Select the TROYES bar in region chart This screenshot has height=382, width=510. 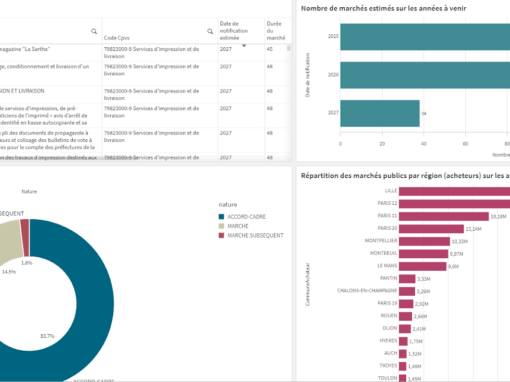pyautogui.click(x=402, y=366)
